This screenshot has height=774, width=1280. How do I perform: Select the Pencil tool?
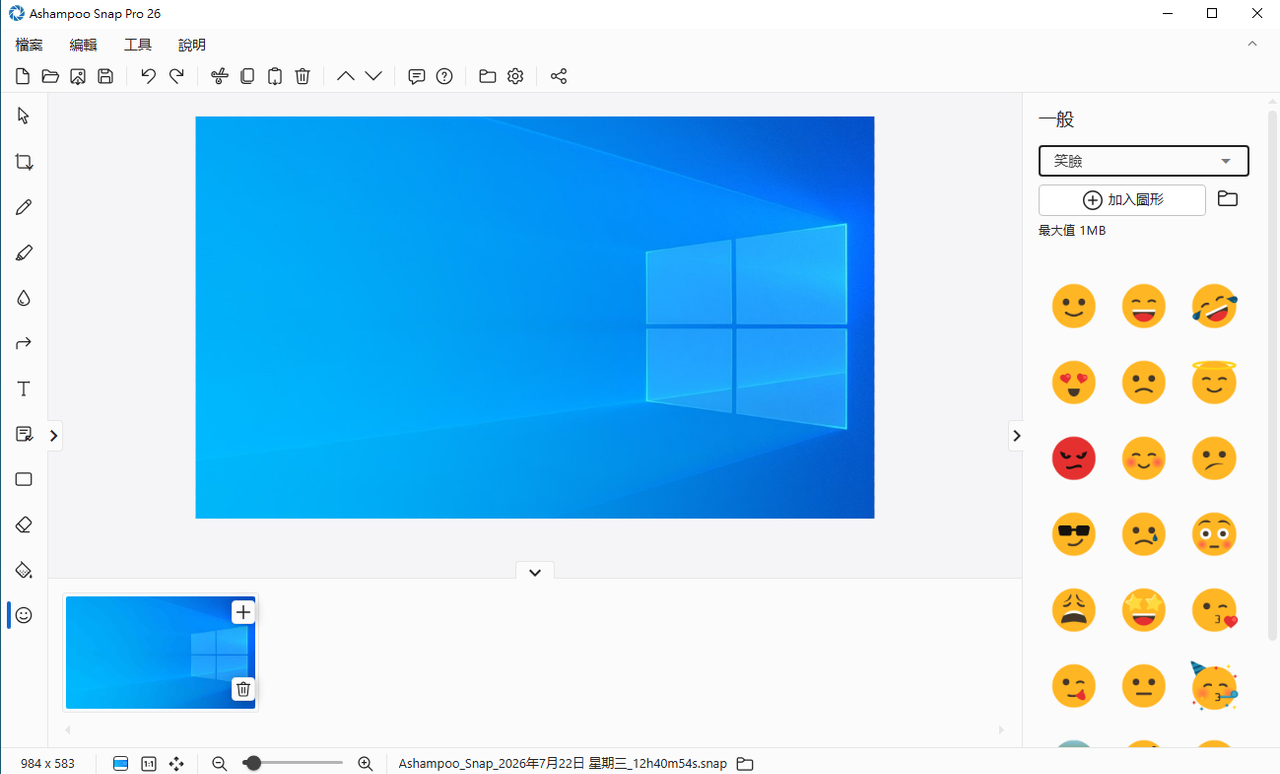[24, 207]
